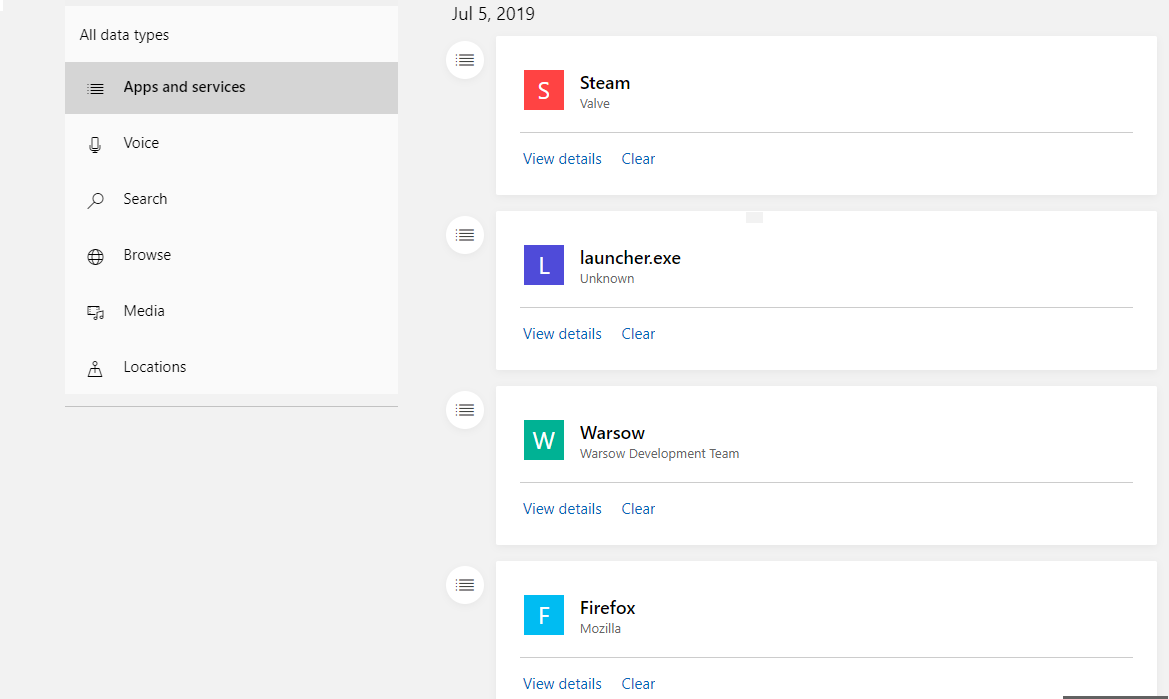Viewport: 1169px width, 699px height.
Task: Click the list icon beside the Steam card
Action: point(465,60)
